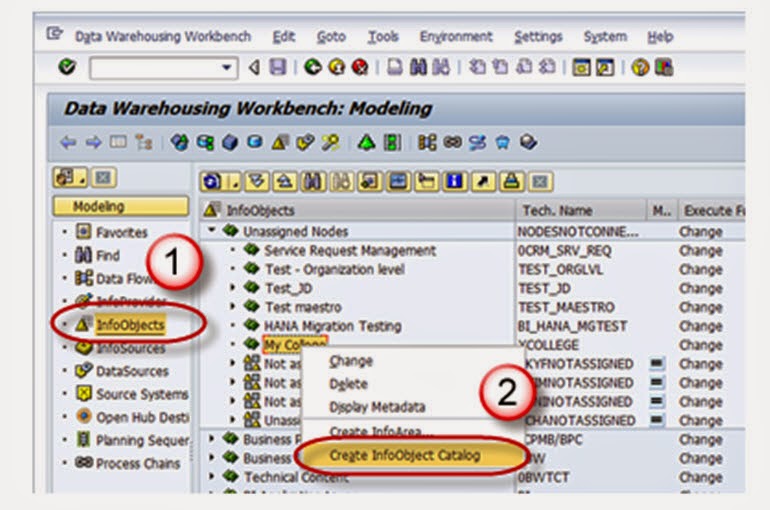The height and width of the screenshot is (510, 770).
Task: Click the Modeling section header button
Action: (120, 206)
